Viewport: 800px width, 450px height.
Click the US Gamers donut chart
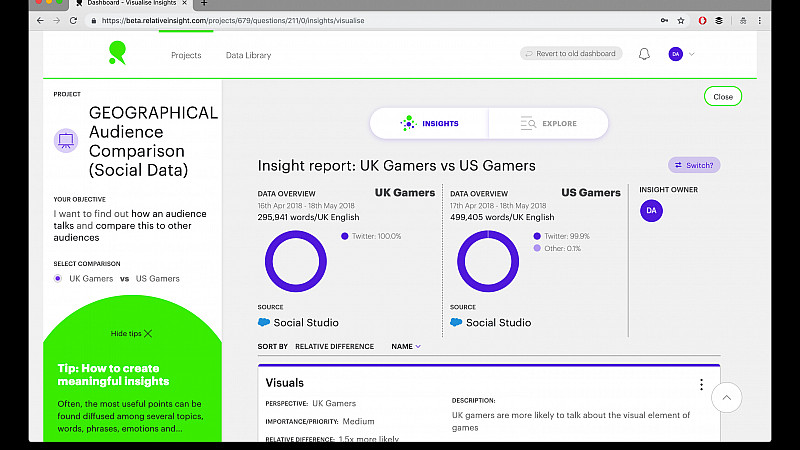tap(488, 261)
